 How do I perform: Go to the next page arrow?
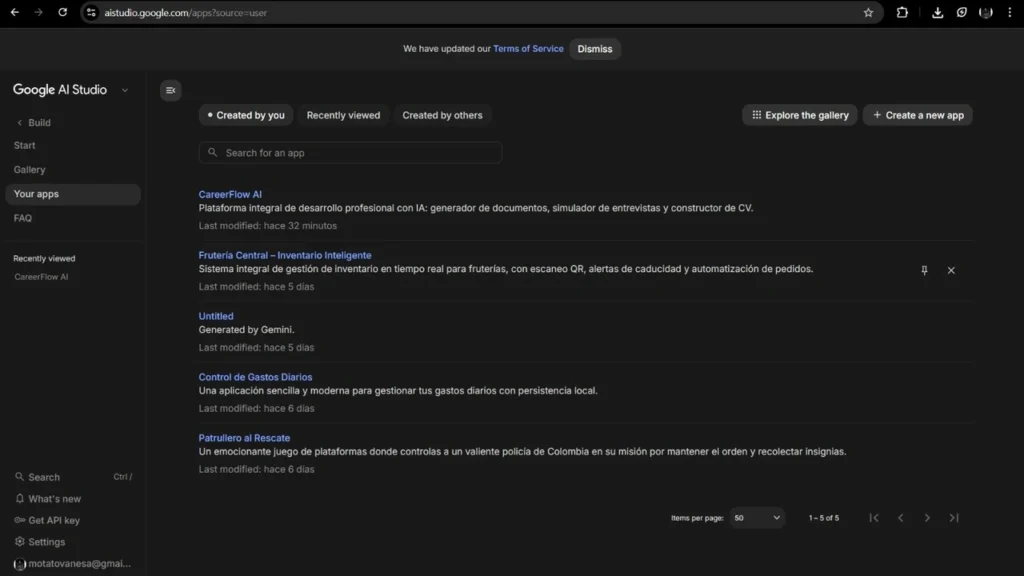click(927, 518)
